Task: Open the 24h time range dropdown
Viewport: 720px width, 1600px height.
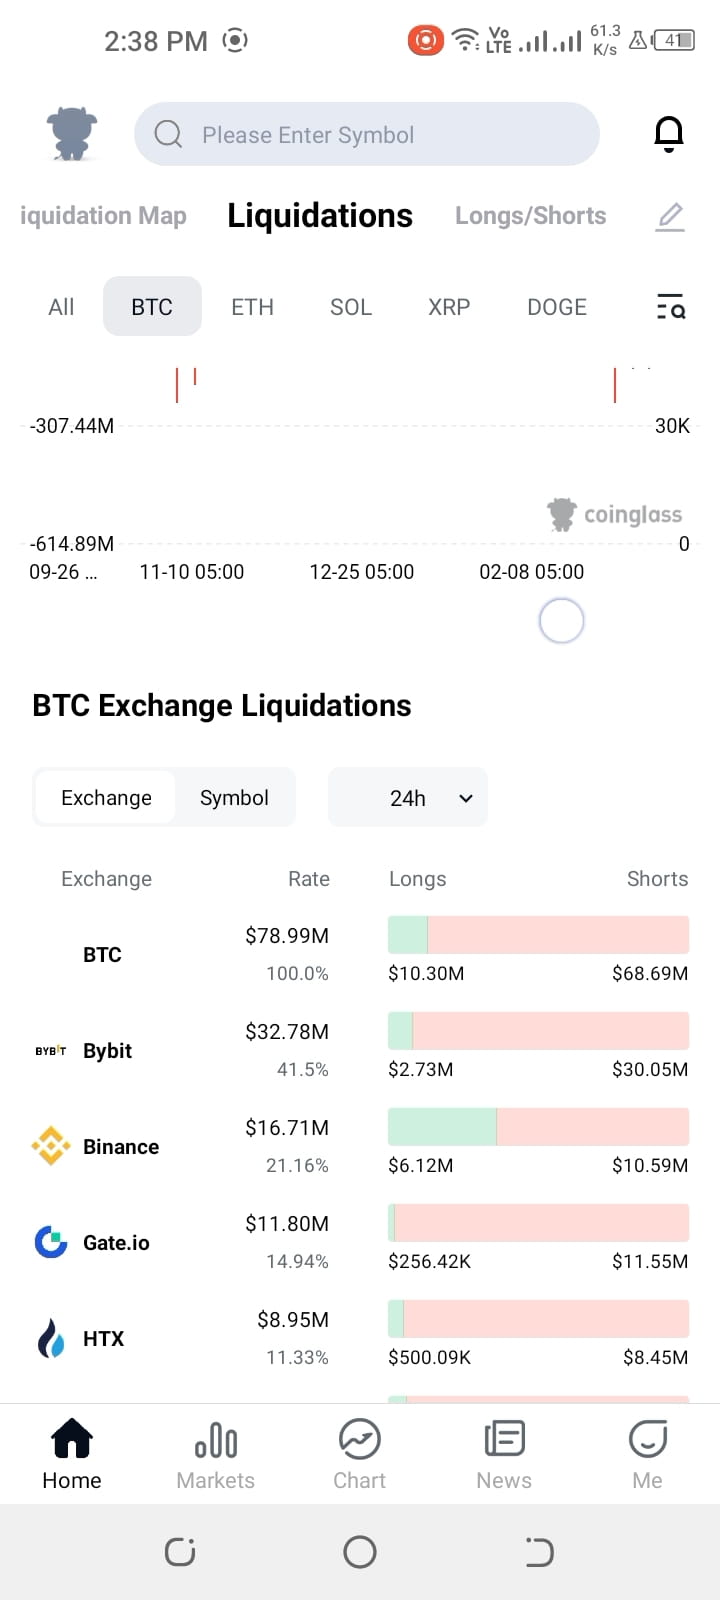Action: pos(408,797)
